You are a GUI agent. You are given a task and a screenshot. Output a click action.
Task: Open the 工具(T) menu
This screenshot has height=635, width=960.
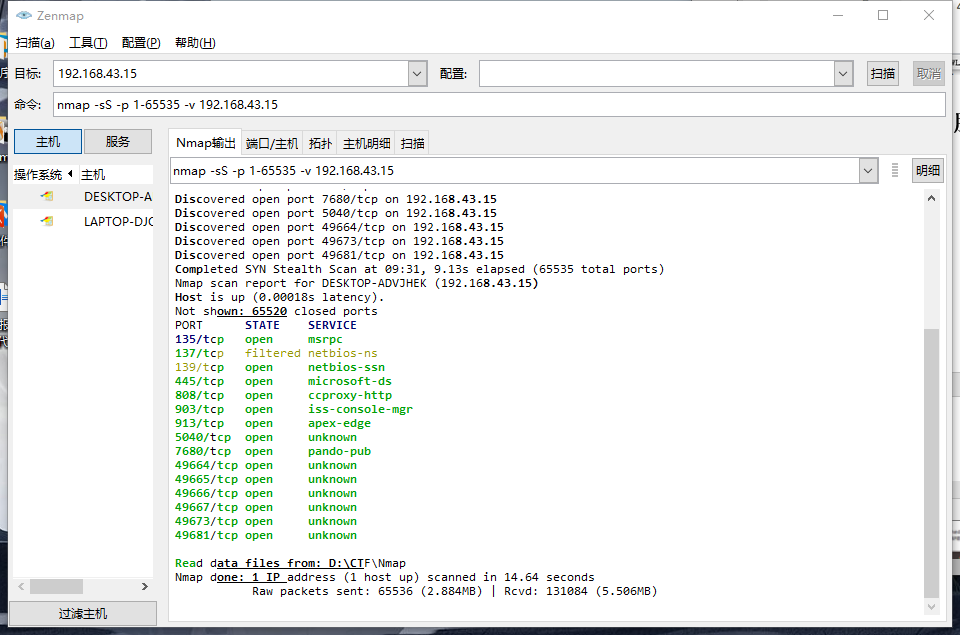[x=88, y=42]
